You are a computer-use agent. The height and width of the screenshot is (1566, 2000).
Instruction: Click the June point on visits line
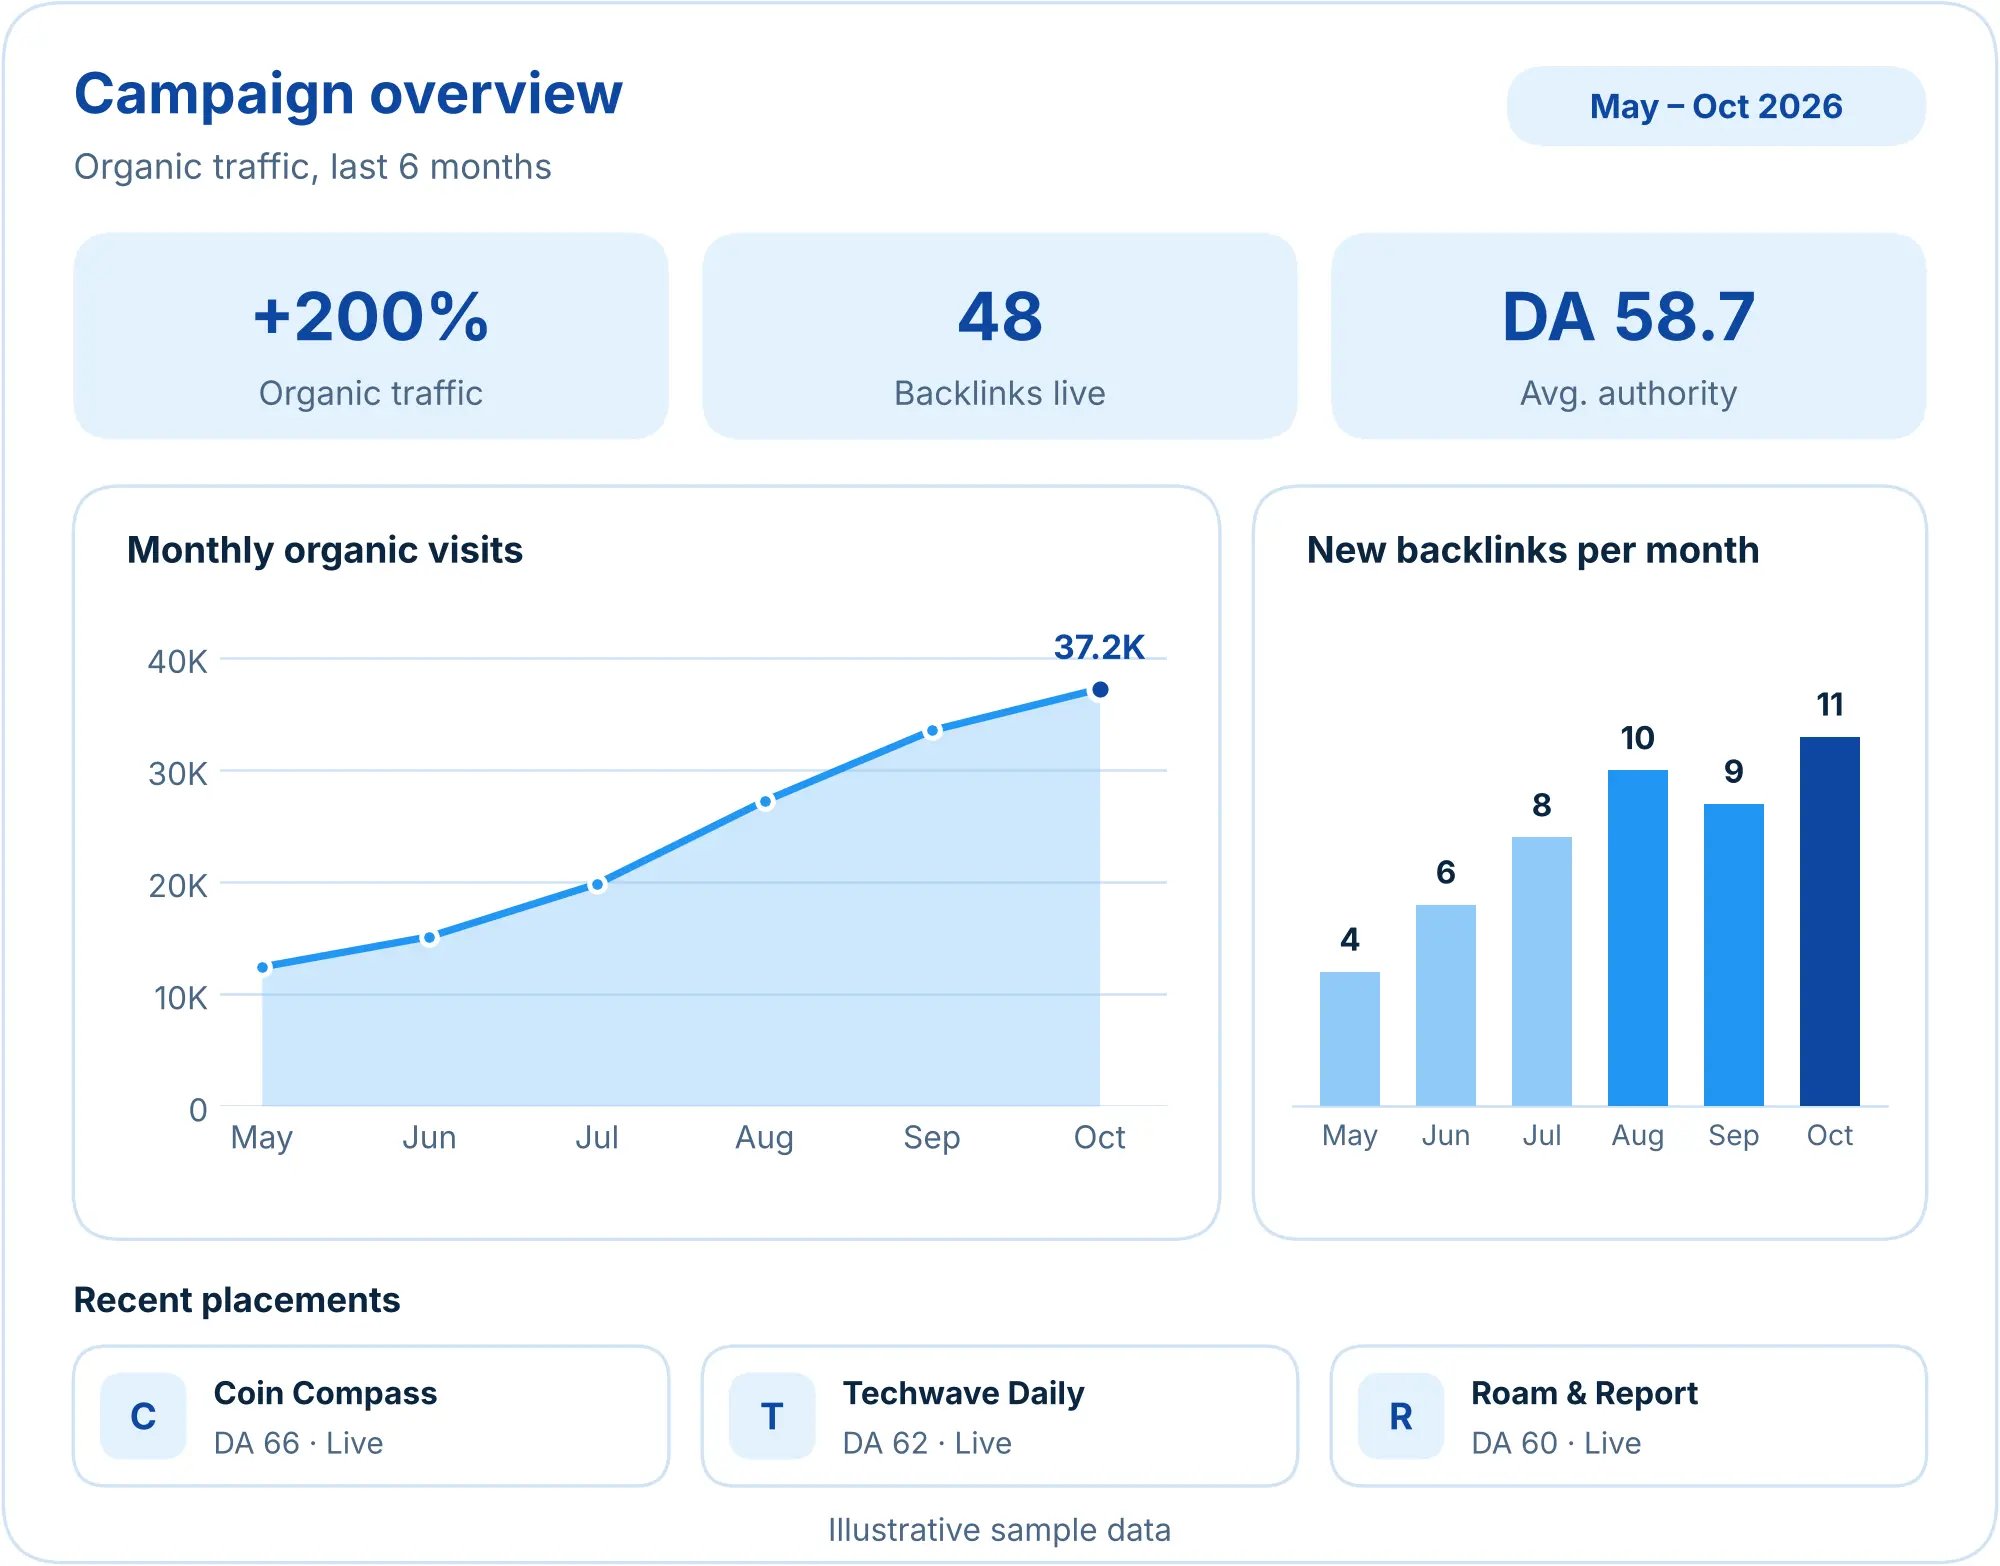tap(429, 938)
